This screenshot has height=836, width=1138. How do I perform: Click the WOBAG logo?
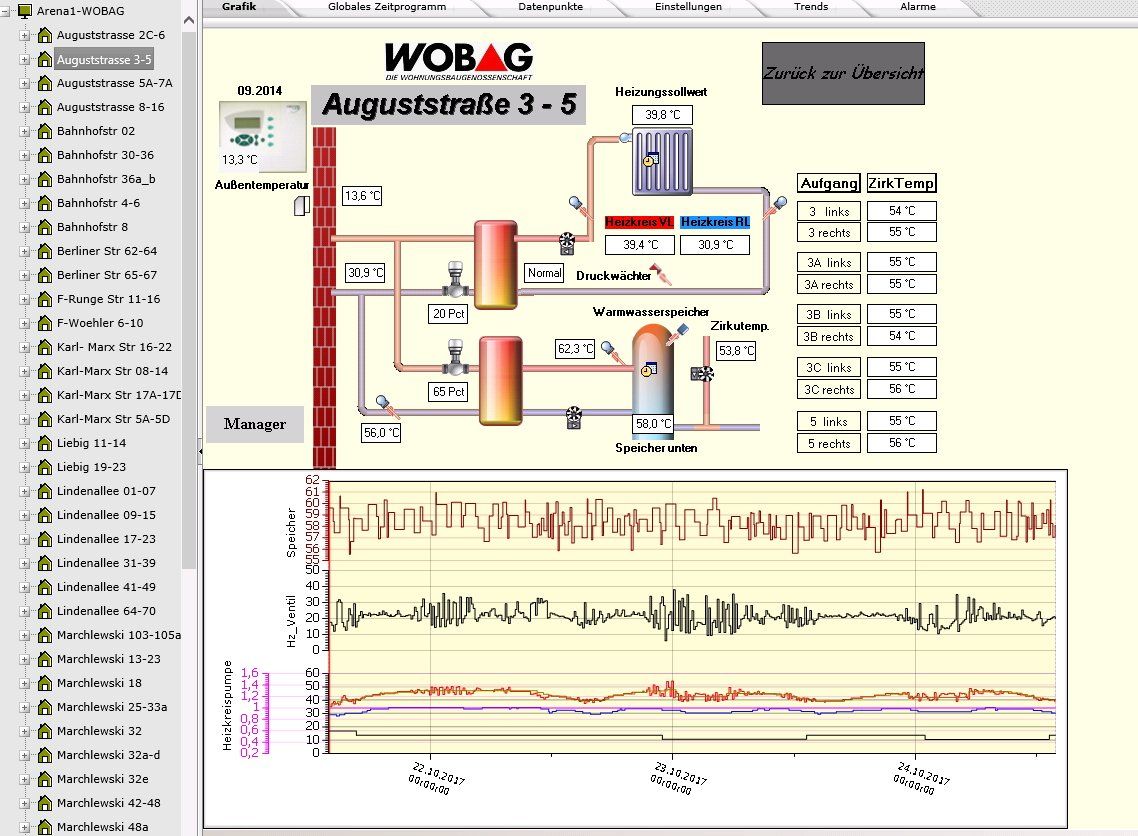(459, 61)
